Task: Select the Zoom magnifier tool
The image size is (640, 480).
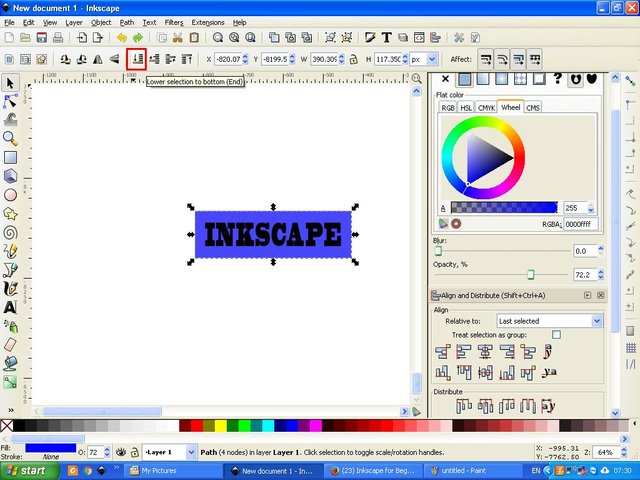Action: (10, 139)
